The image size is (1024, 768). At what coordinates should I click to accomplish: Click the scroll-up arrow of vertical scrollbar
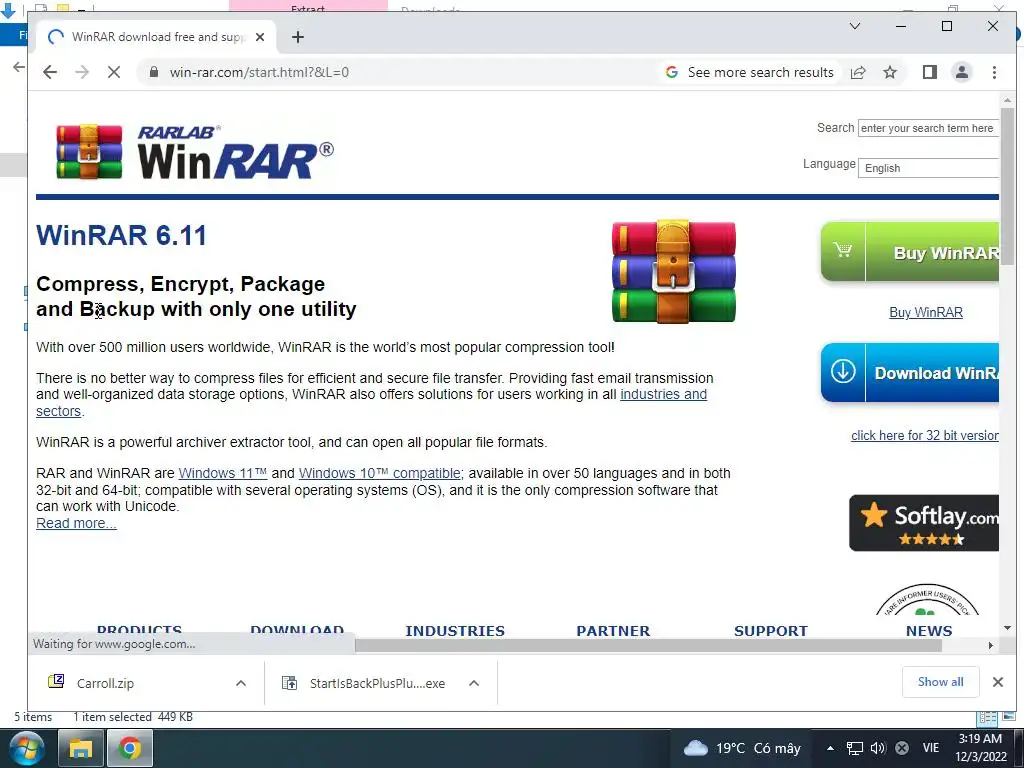tap(1007, 100)
